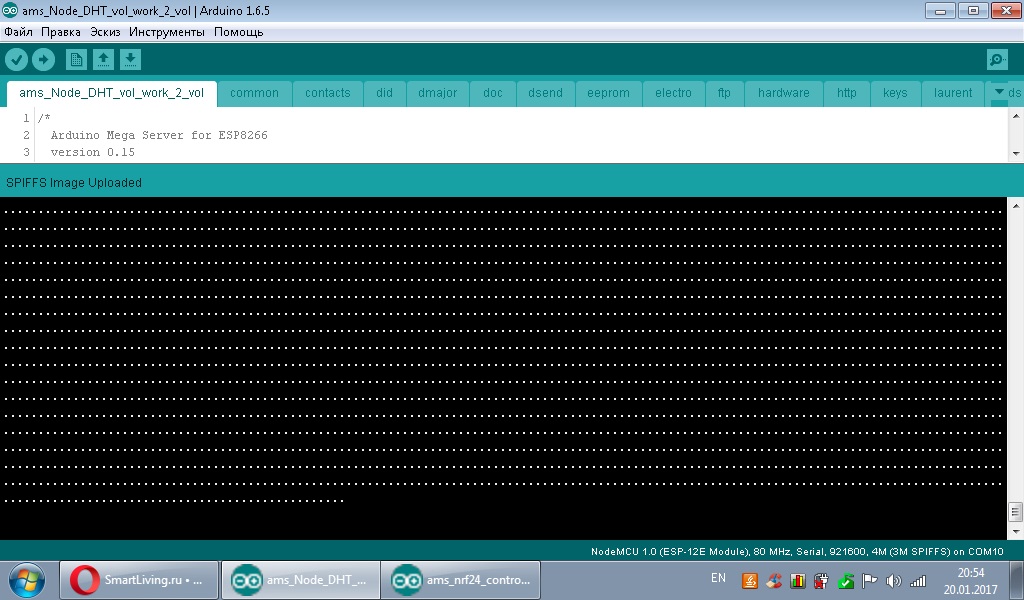
Task: Click the Windows Start orb
Action: (27, 579)
